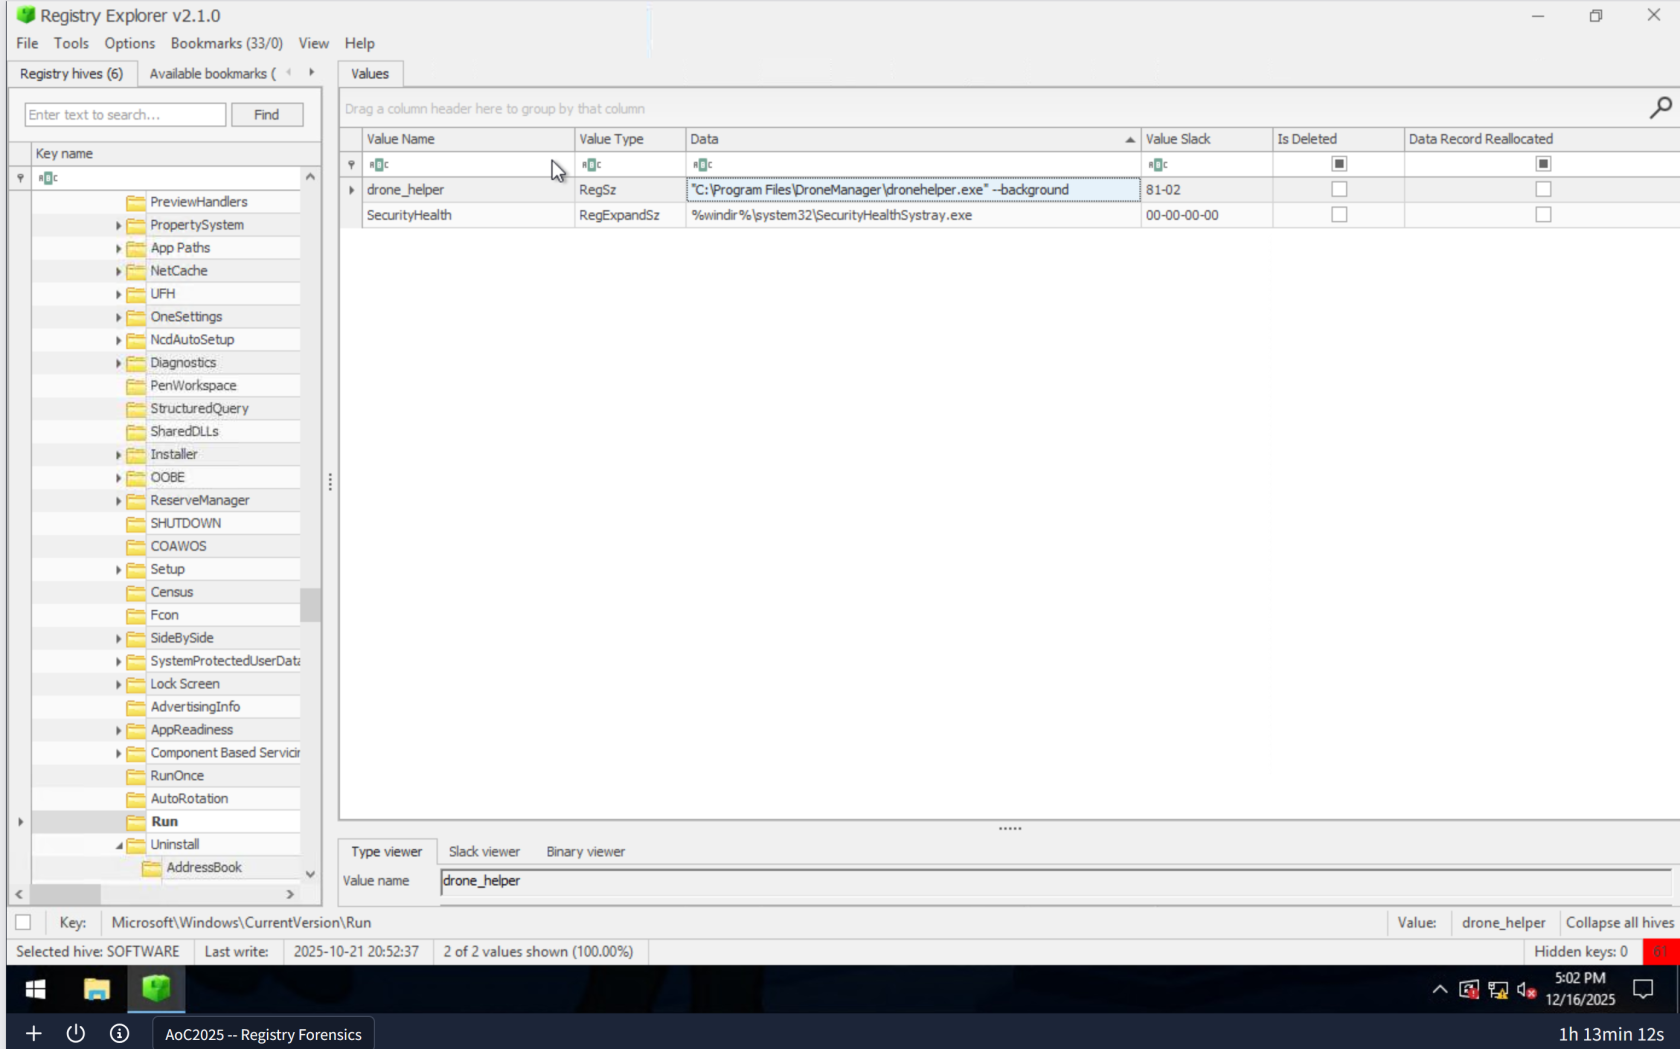Switch to the Slack viewer tab

484,852
